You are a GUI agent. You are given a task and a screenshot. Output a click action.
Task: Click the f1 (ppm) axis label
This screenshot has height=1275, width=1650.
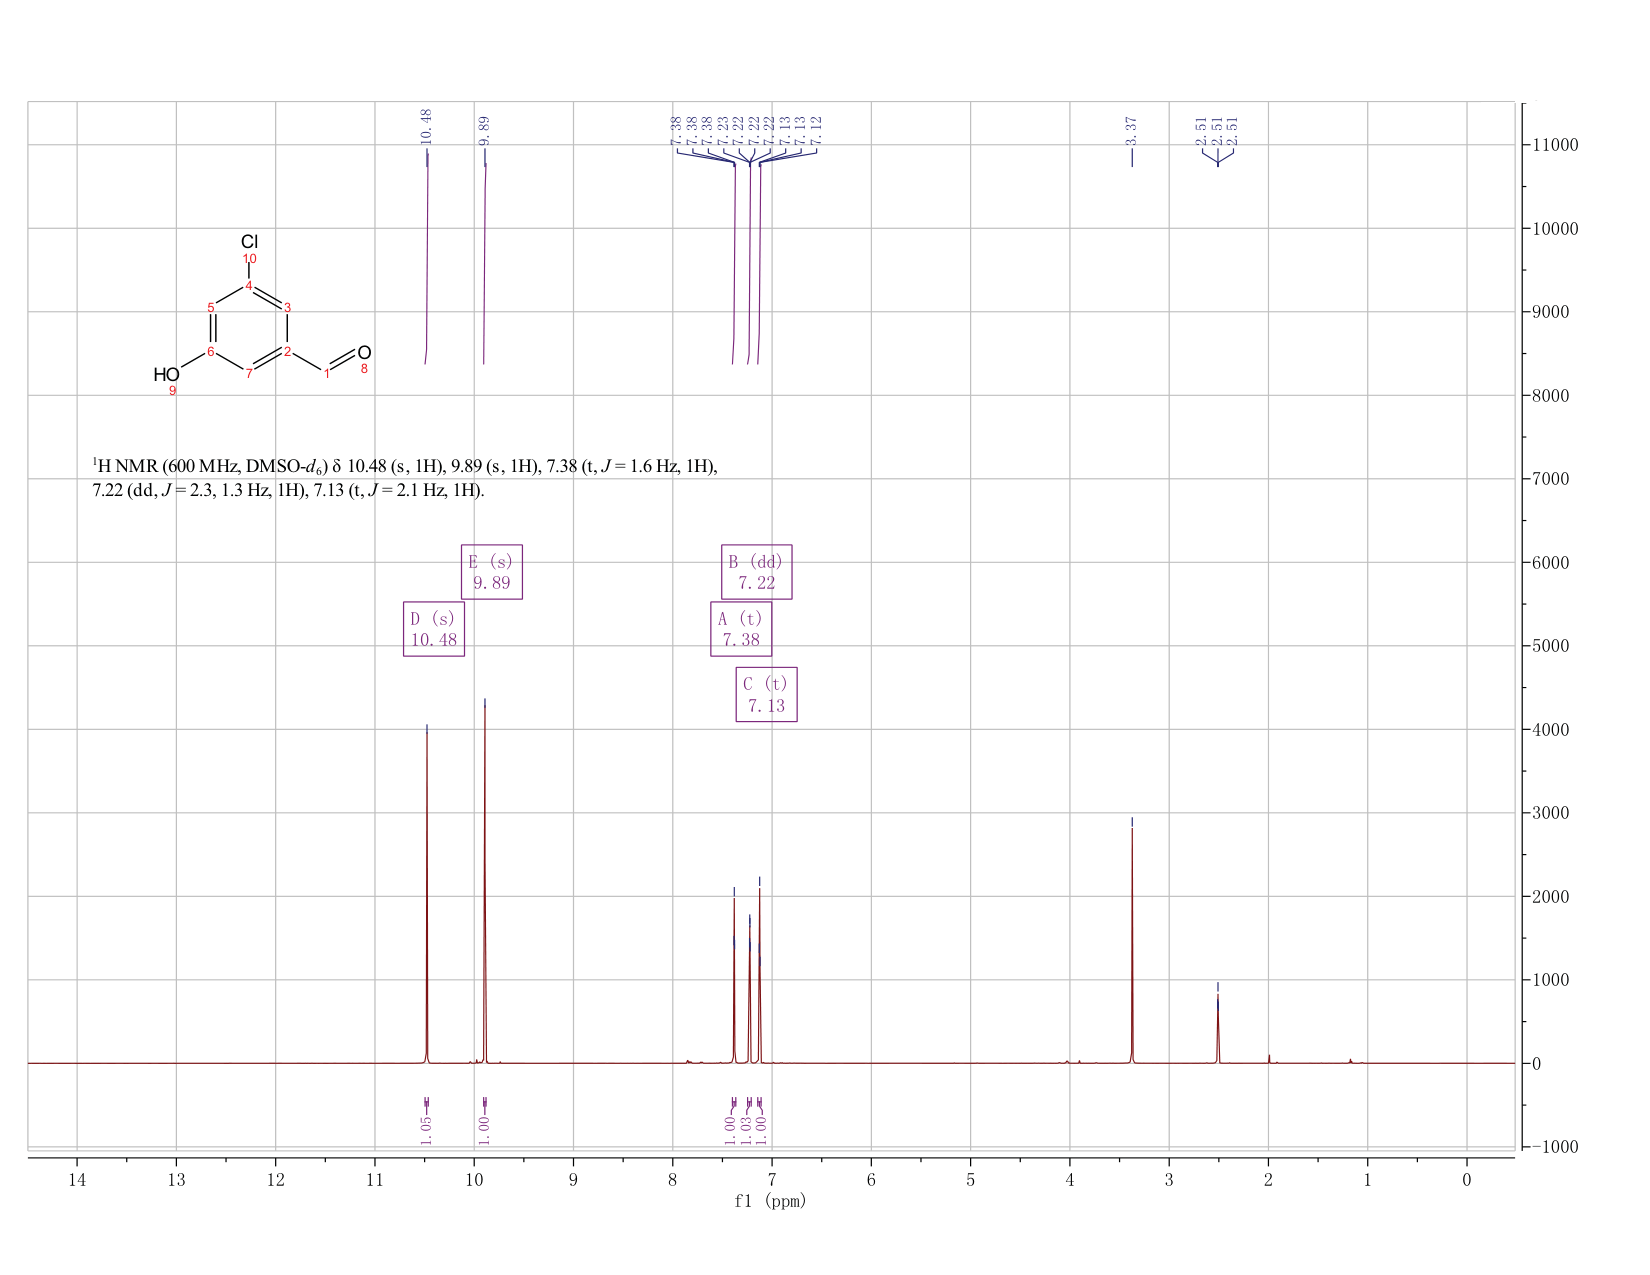click(770, 1201)
